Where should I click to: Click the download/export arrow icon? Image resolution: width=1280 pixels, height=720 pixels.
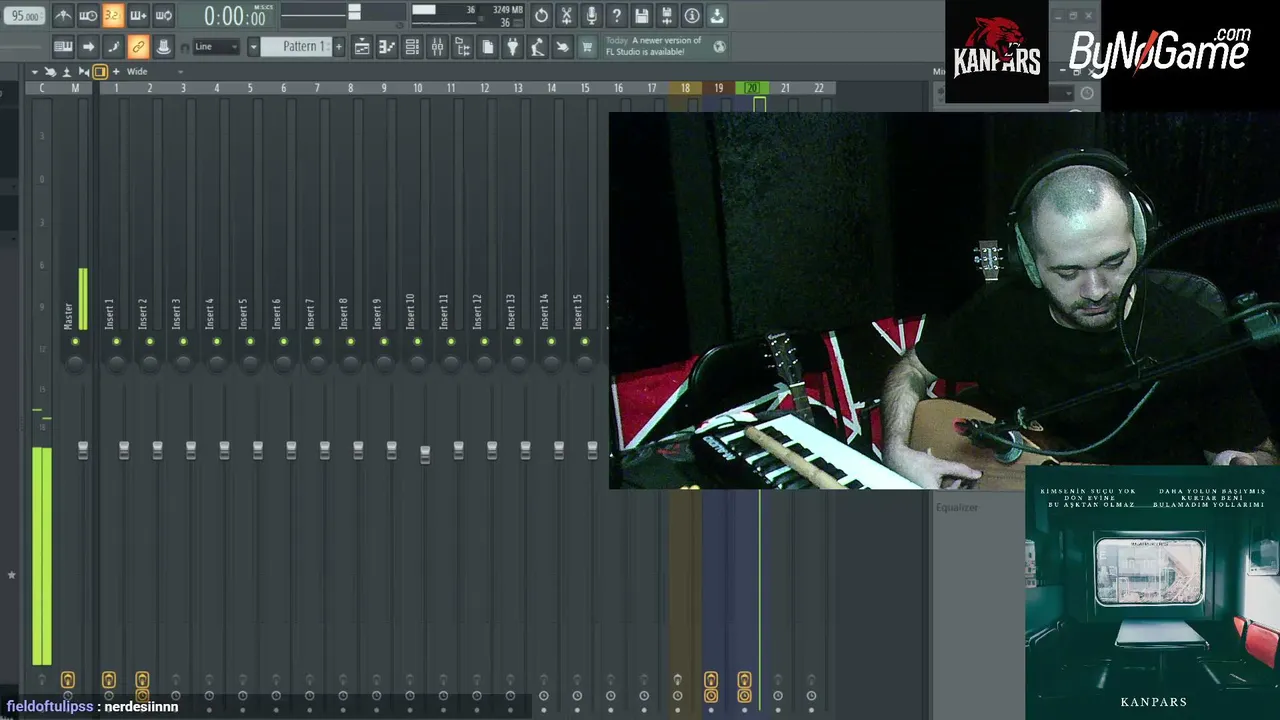[716, 16]
